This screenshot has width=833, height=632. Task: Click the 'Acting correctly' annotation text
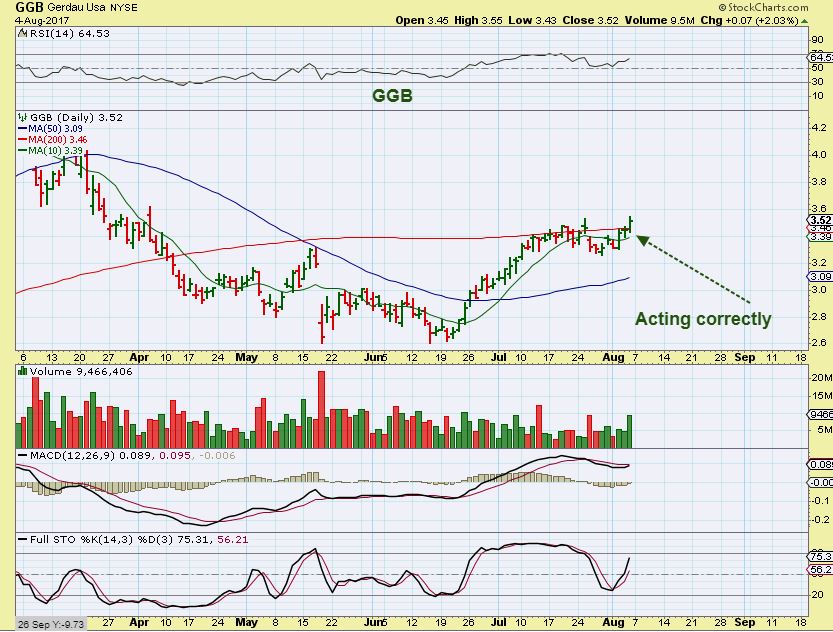tap(703, 319)
